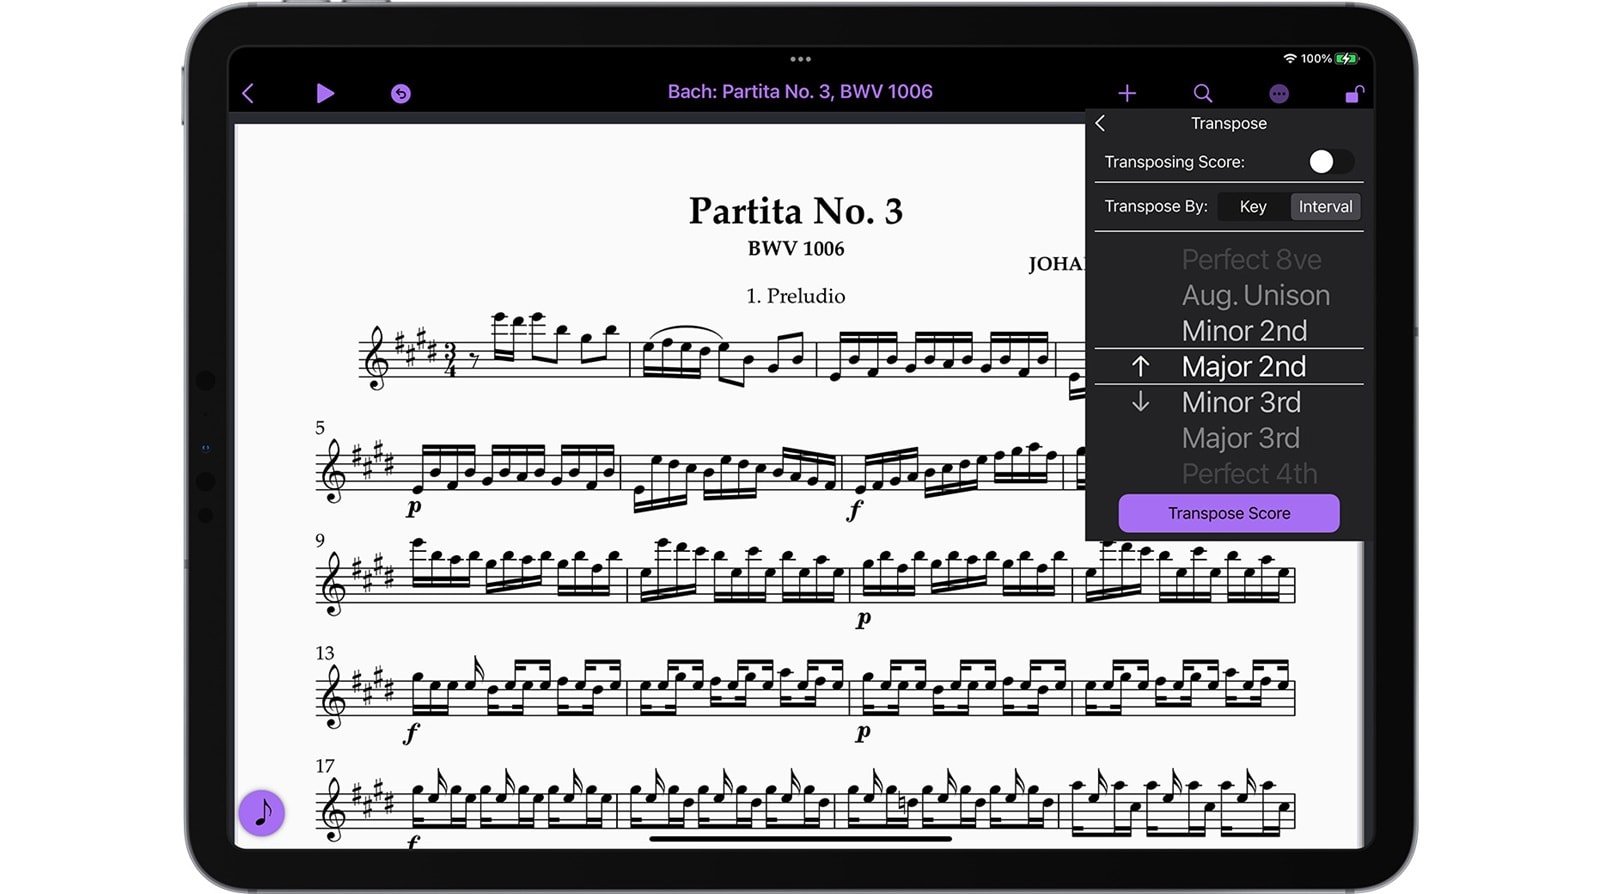Open the more options ellipsis icon

pyautogui.click(x=1279, y=93)
